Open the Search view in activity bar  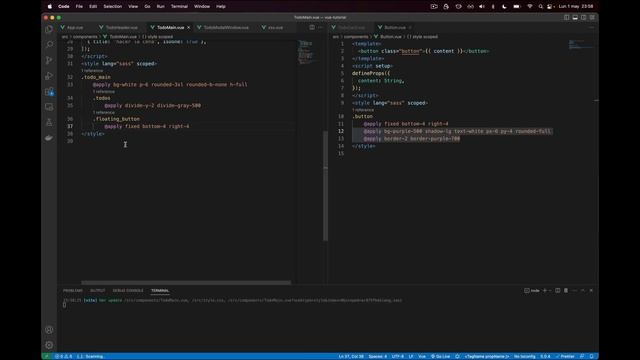[x=49, y=44]
